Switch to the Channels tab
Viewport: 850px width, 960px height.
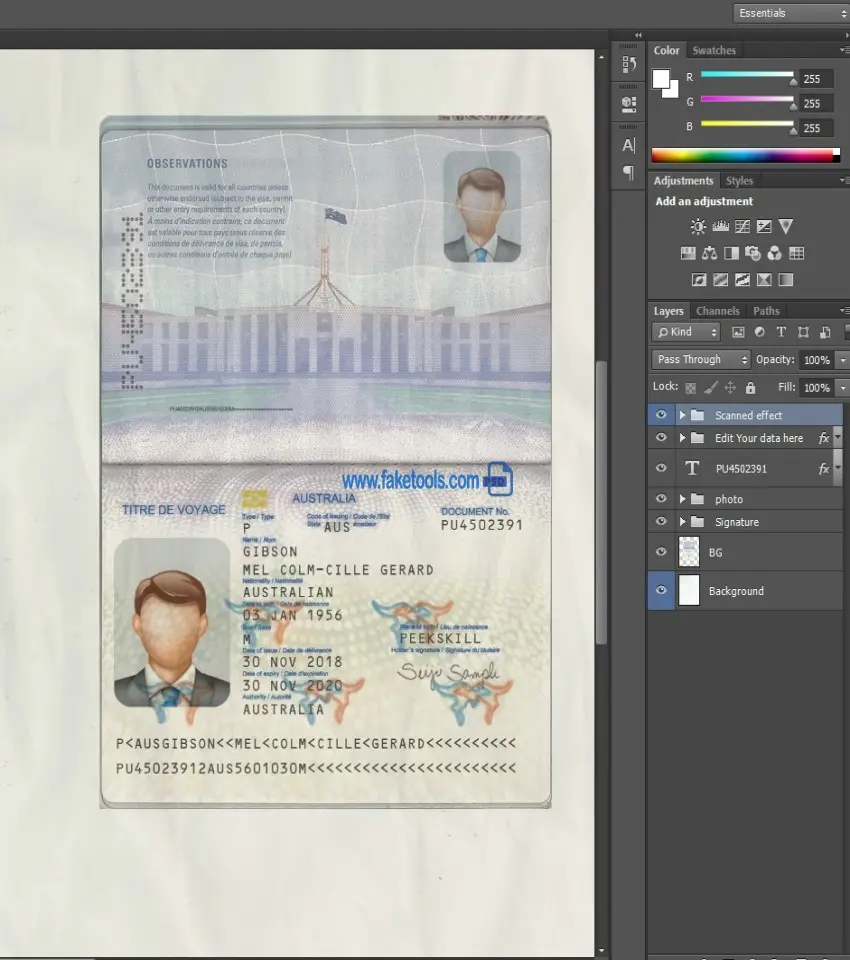click(717, 311)
